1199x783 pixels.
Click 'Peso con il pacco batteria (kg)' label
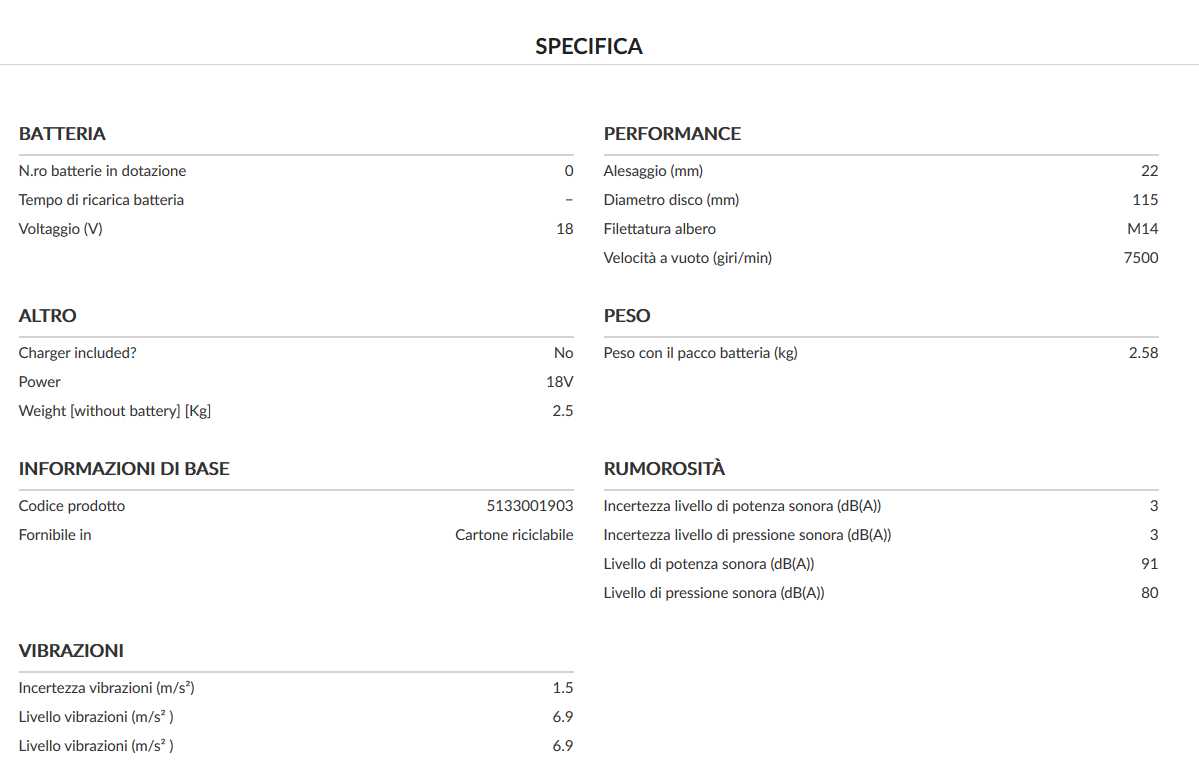point(700,353)
